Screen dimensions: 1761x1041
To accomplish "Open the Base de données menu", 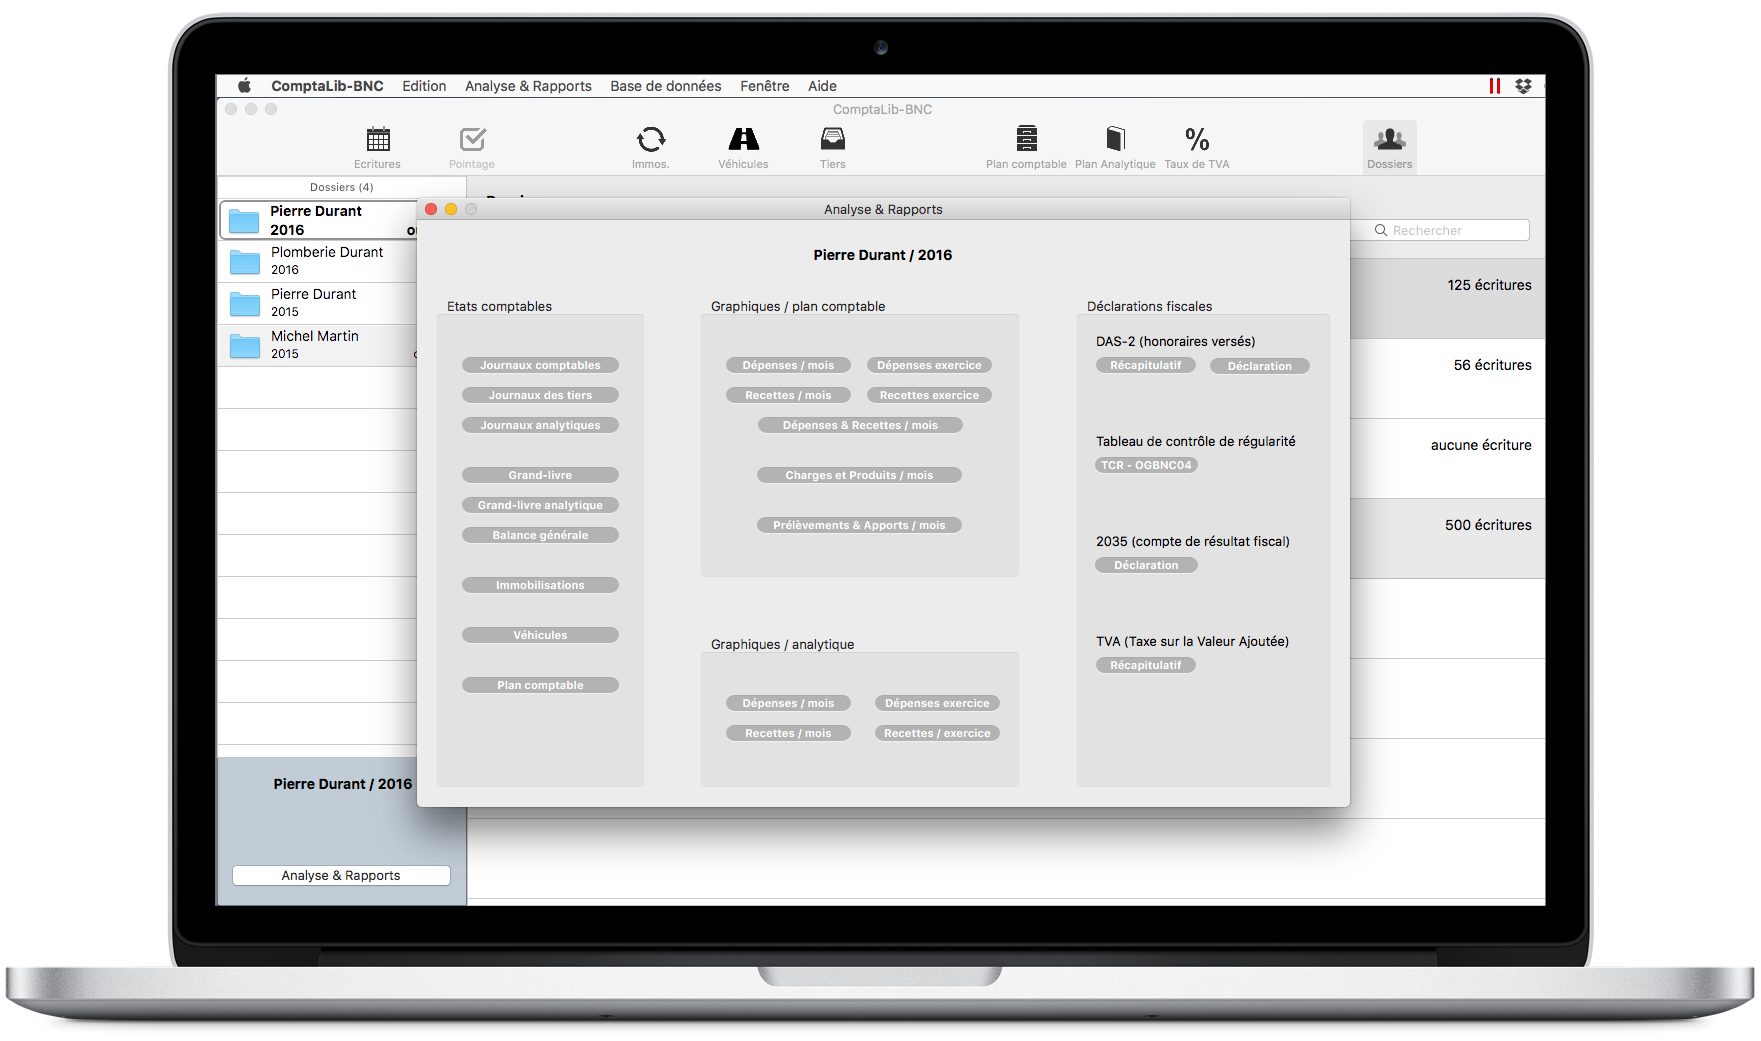I will (666, 86).
